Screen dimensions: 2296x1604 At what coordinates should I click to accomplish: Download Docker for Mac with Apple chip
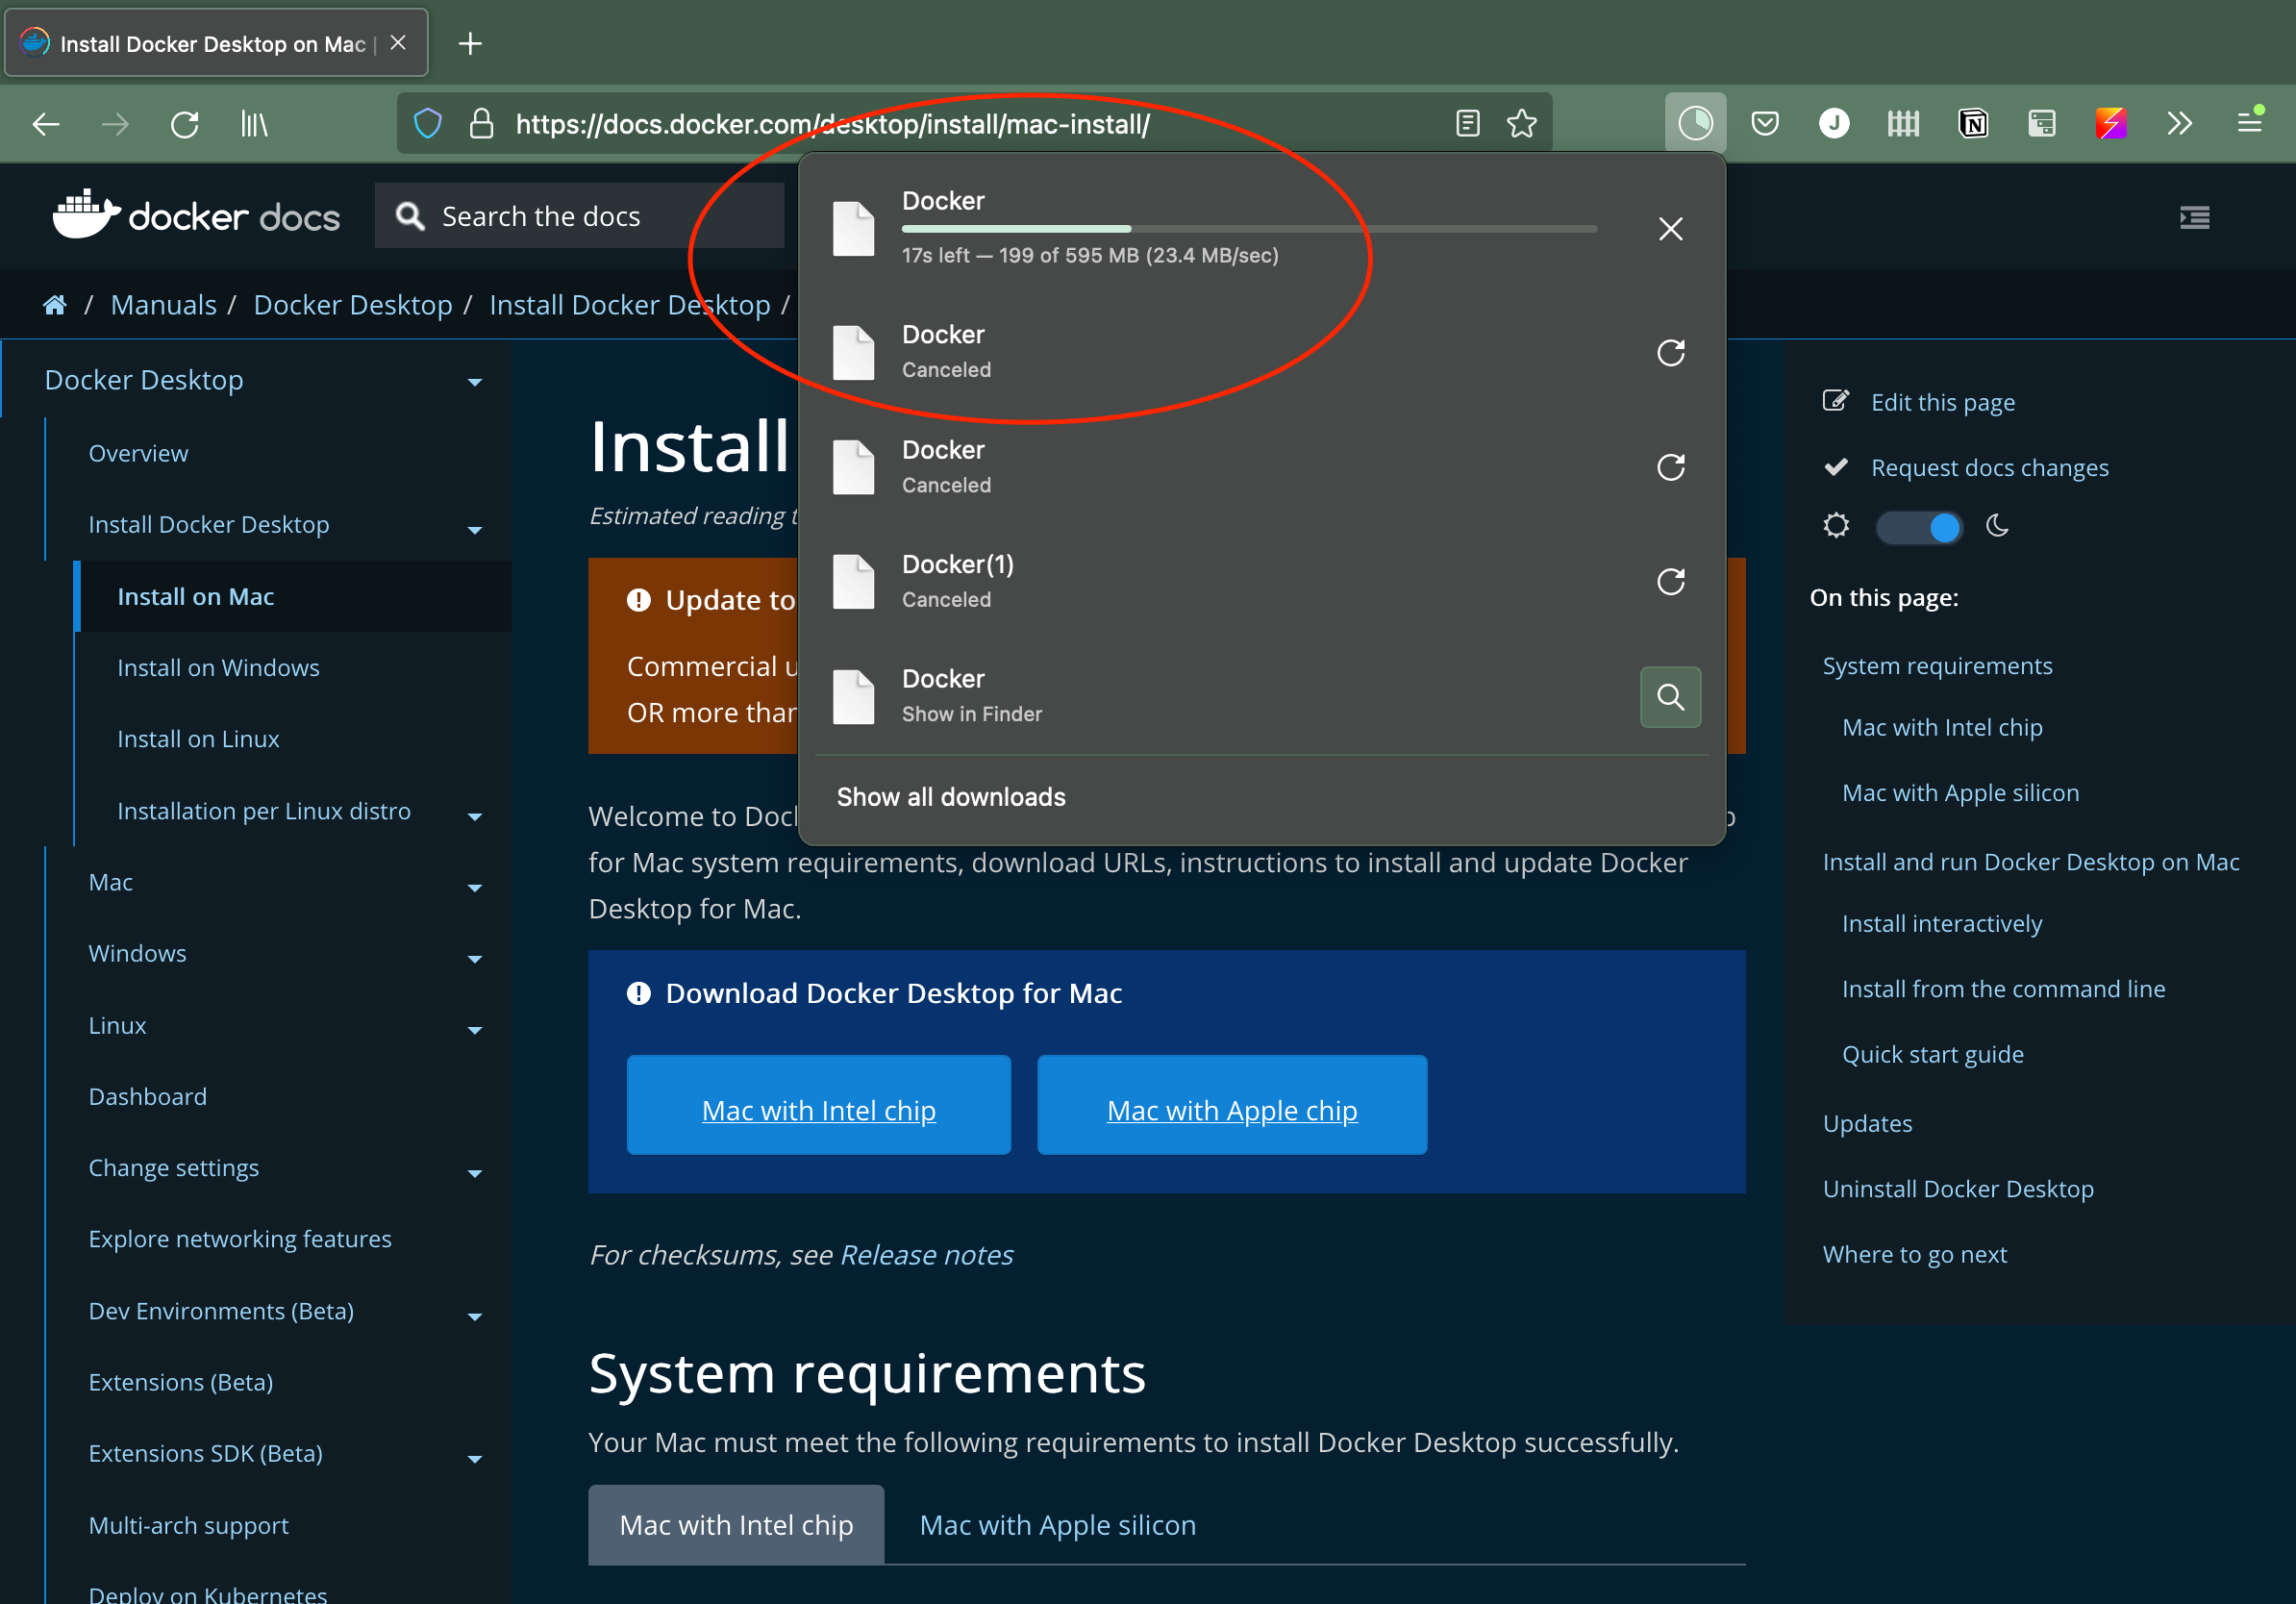[1231, 1108]
